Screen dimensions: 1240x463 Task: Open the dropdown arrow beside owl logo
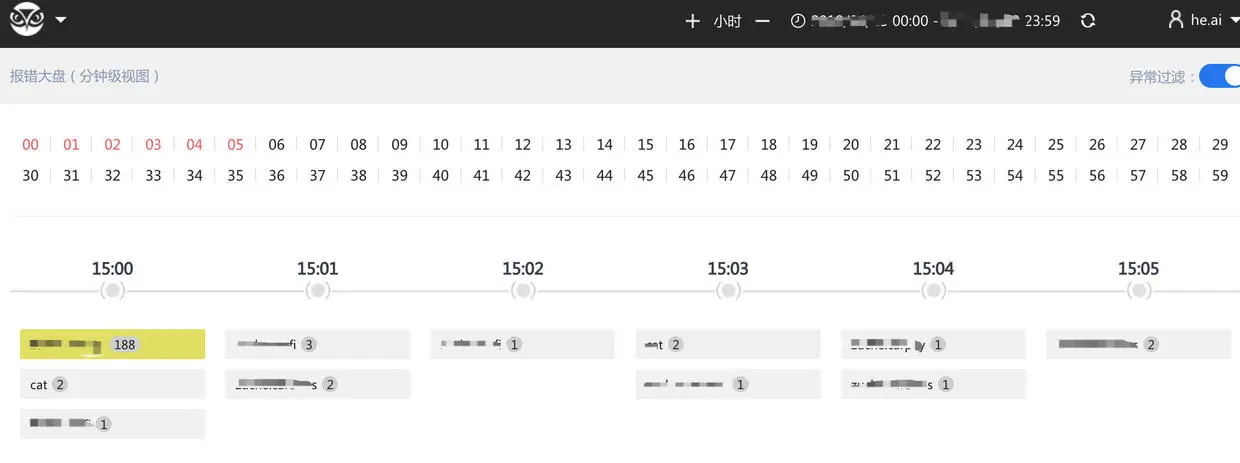(62, 20)
